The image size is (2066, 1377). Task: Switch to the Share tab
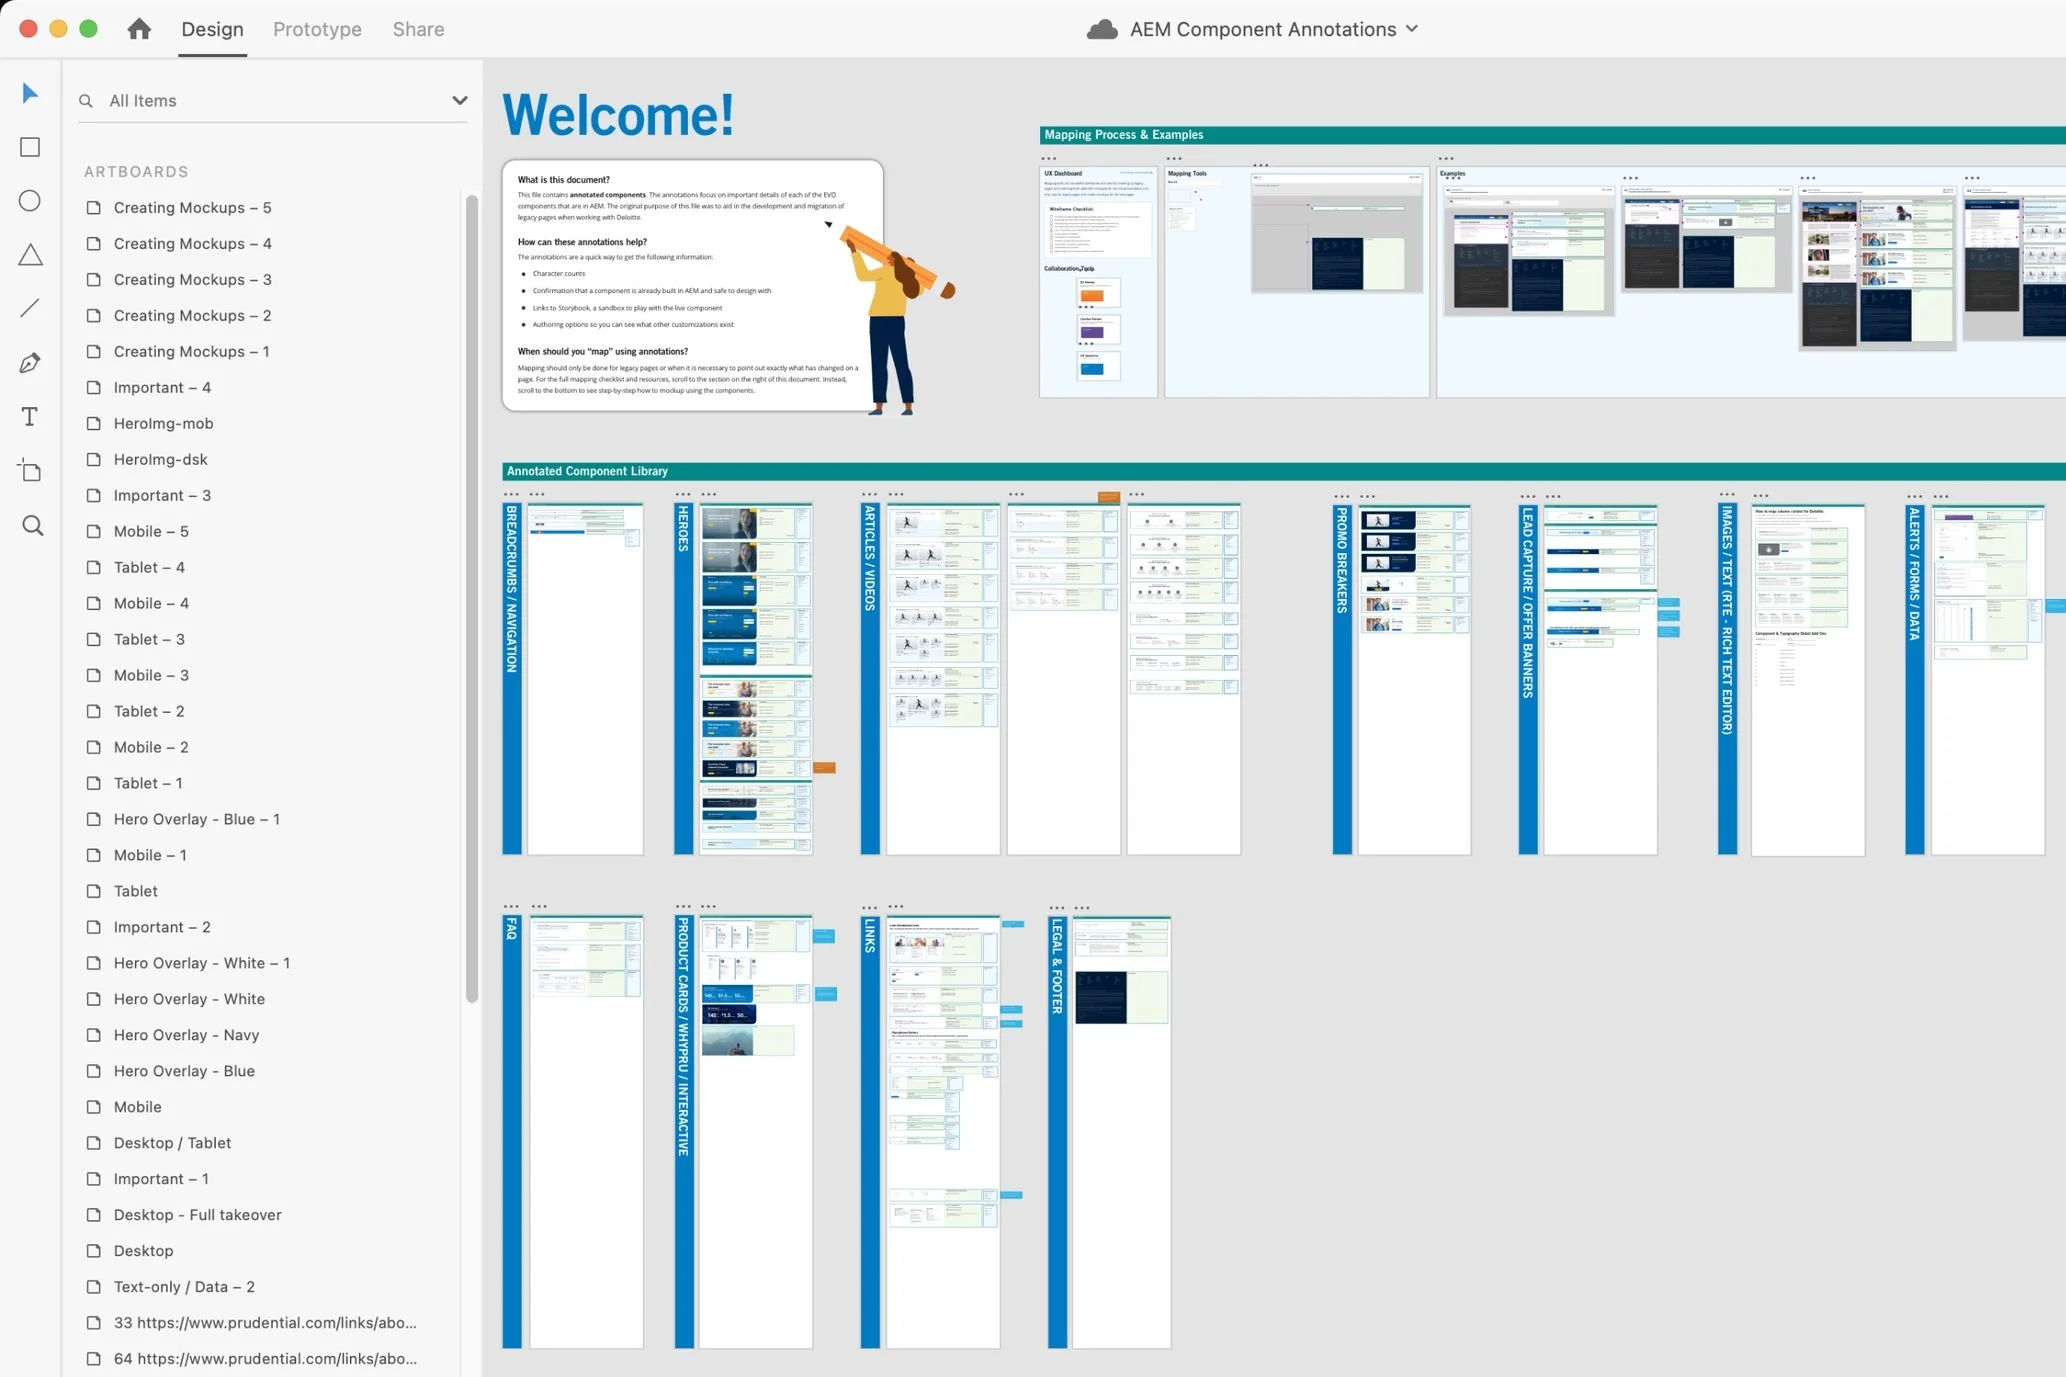tap(418, 29)
